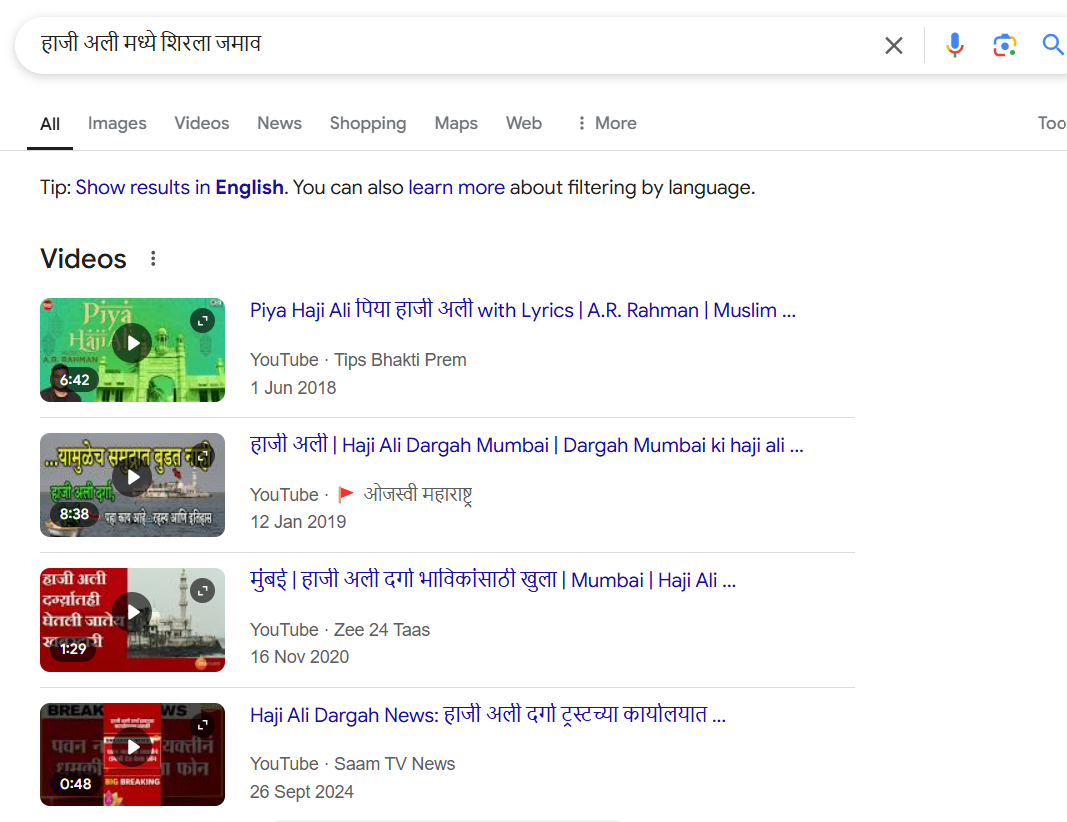
Task: Open Piya Haji Ali with Lyrics link
Action: click(x=523, y=310)
